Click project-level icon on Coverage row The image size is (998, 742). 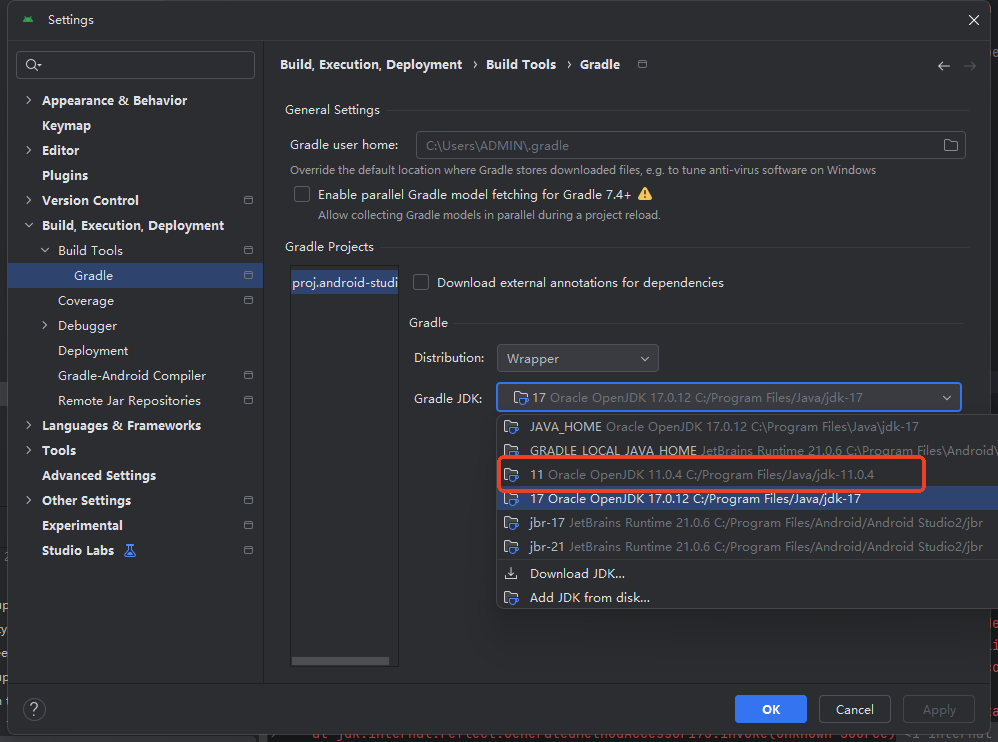tap(248, 300)
